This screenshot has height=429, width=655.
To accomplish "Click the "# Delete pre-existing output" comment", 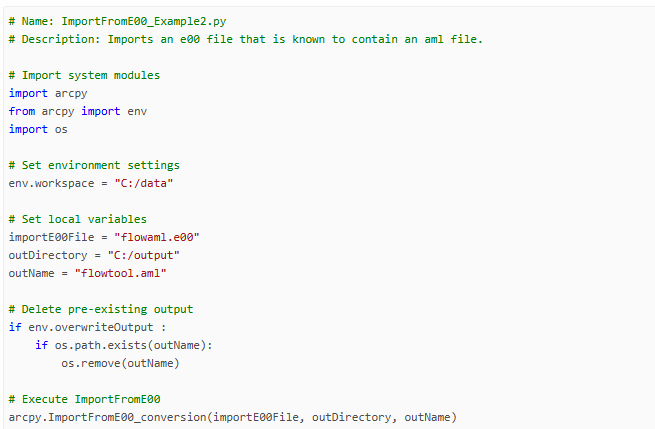I will (100, 309).
